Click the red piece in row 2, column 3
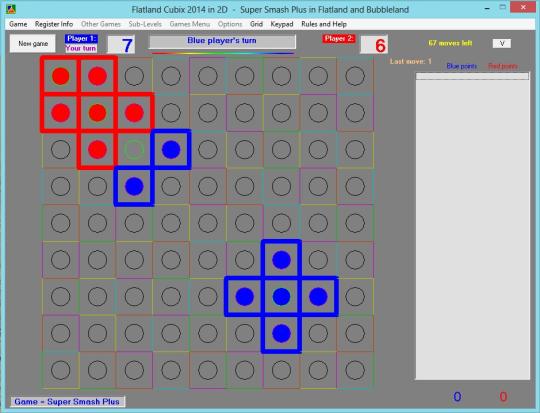Screen dimensions: 540x413 [134, 113]
